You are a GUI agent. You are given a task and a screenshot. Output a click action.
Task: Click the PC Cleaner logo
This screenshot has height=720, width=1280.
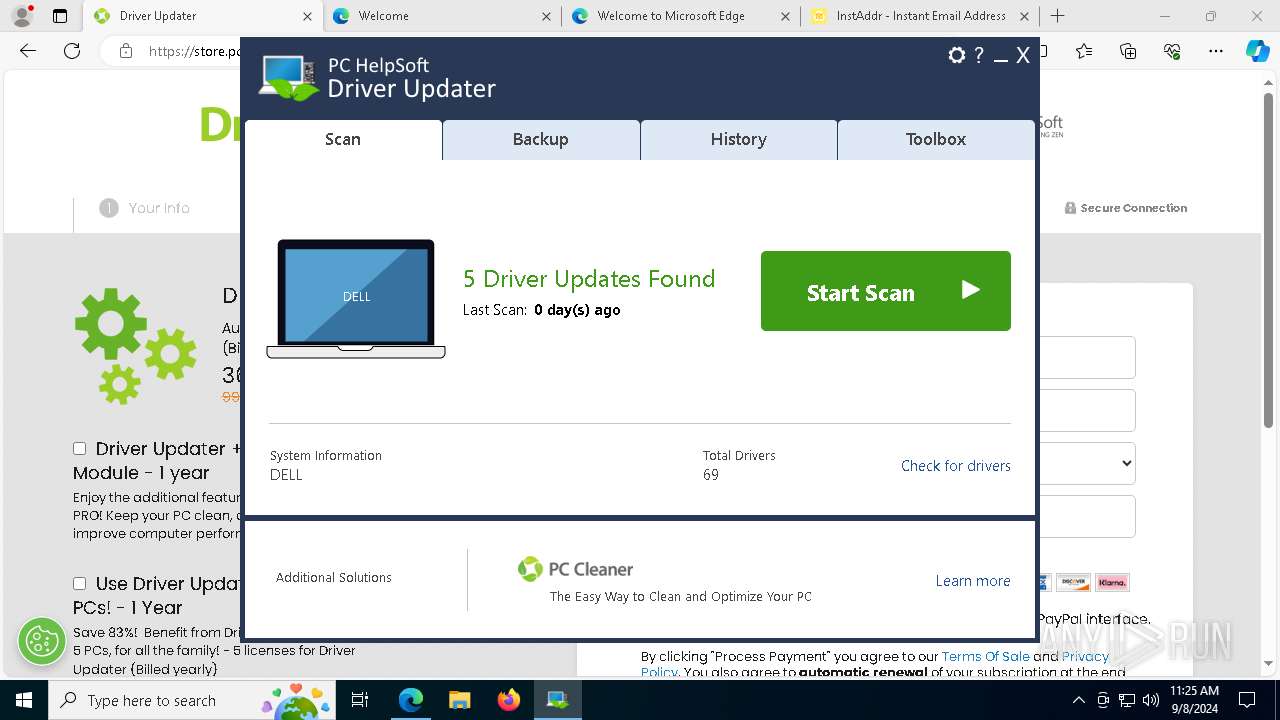click(575, 569)
